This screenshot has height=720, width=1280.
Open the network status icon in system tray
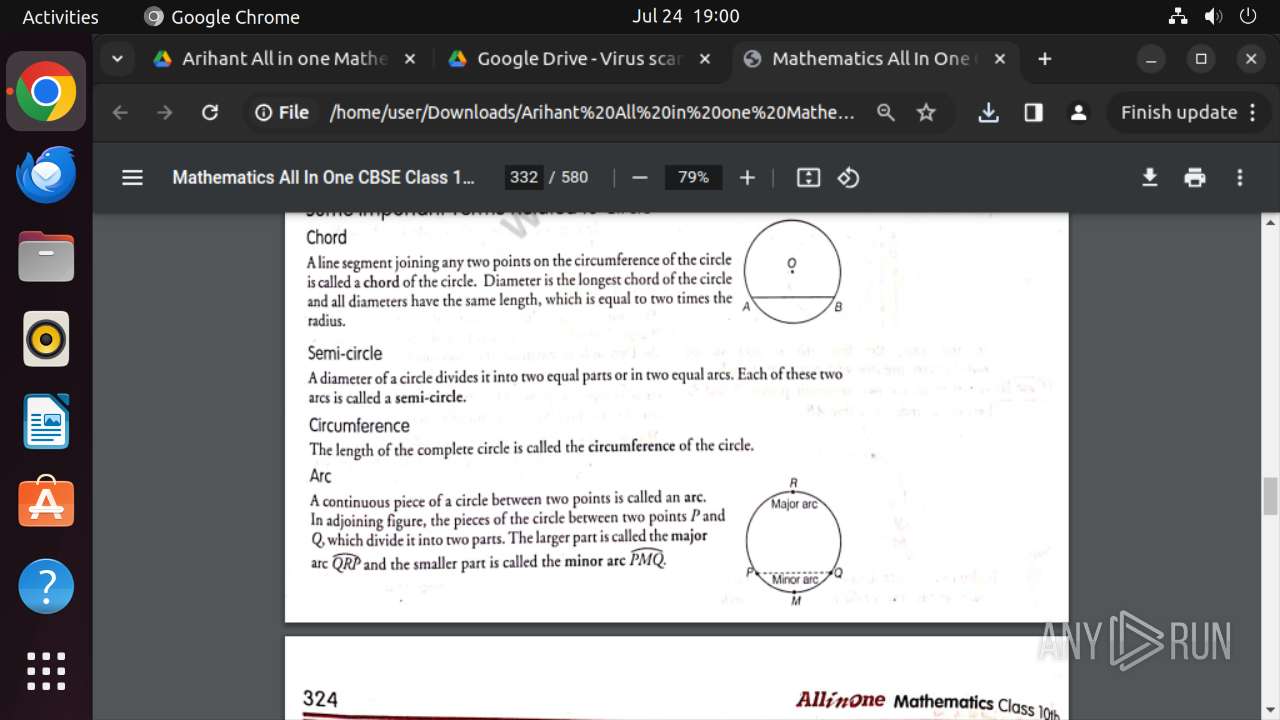tap(1178, 16)
